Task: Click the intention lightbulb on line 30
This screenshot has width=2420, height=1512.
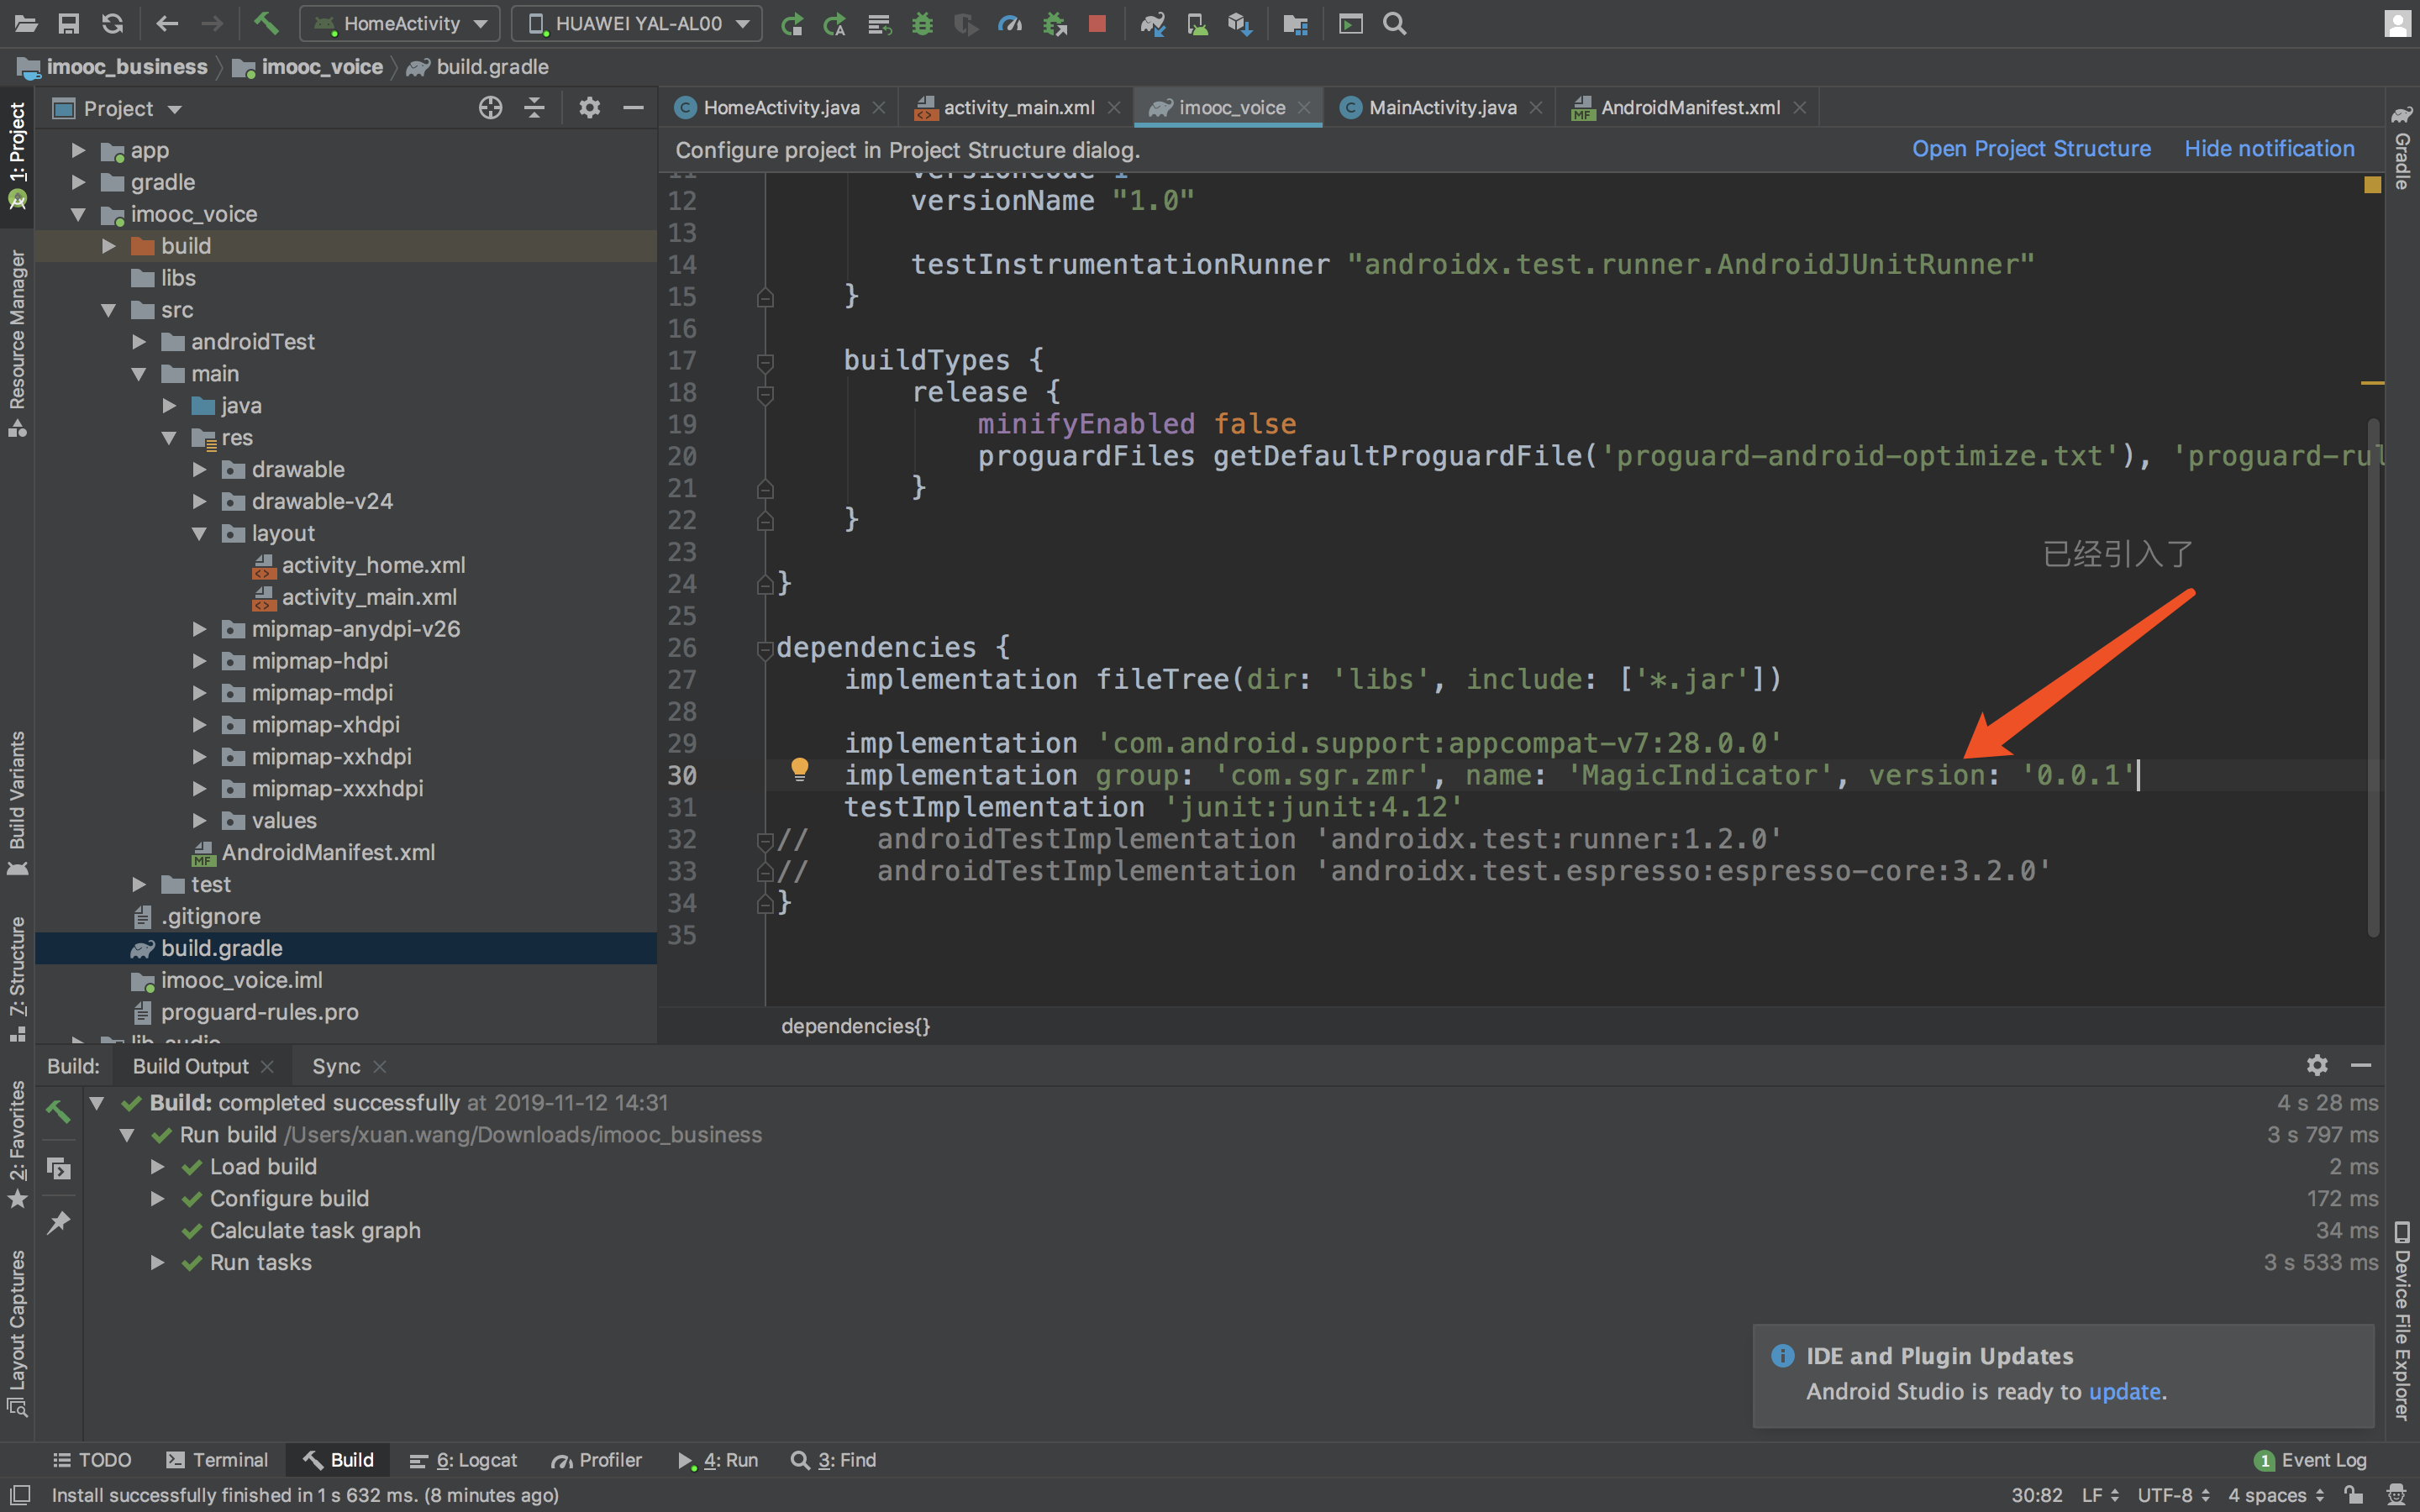Action: [x=799, y=769]
